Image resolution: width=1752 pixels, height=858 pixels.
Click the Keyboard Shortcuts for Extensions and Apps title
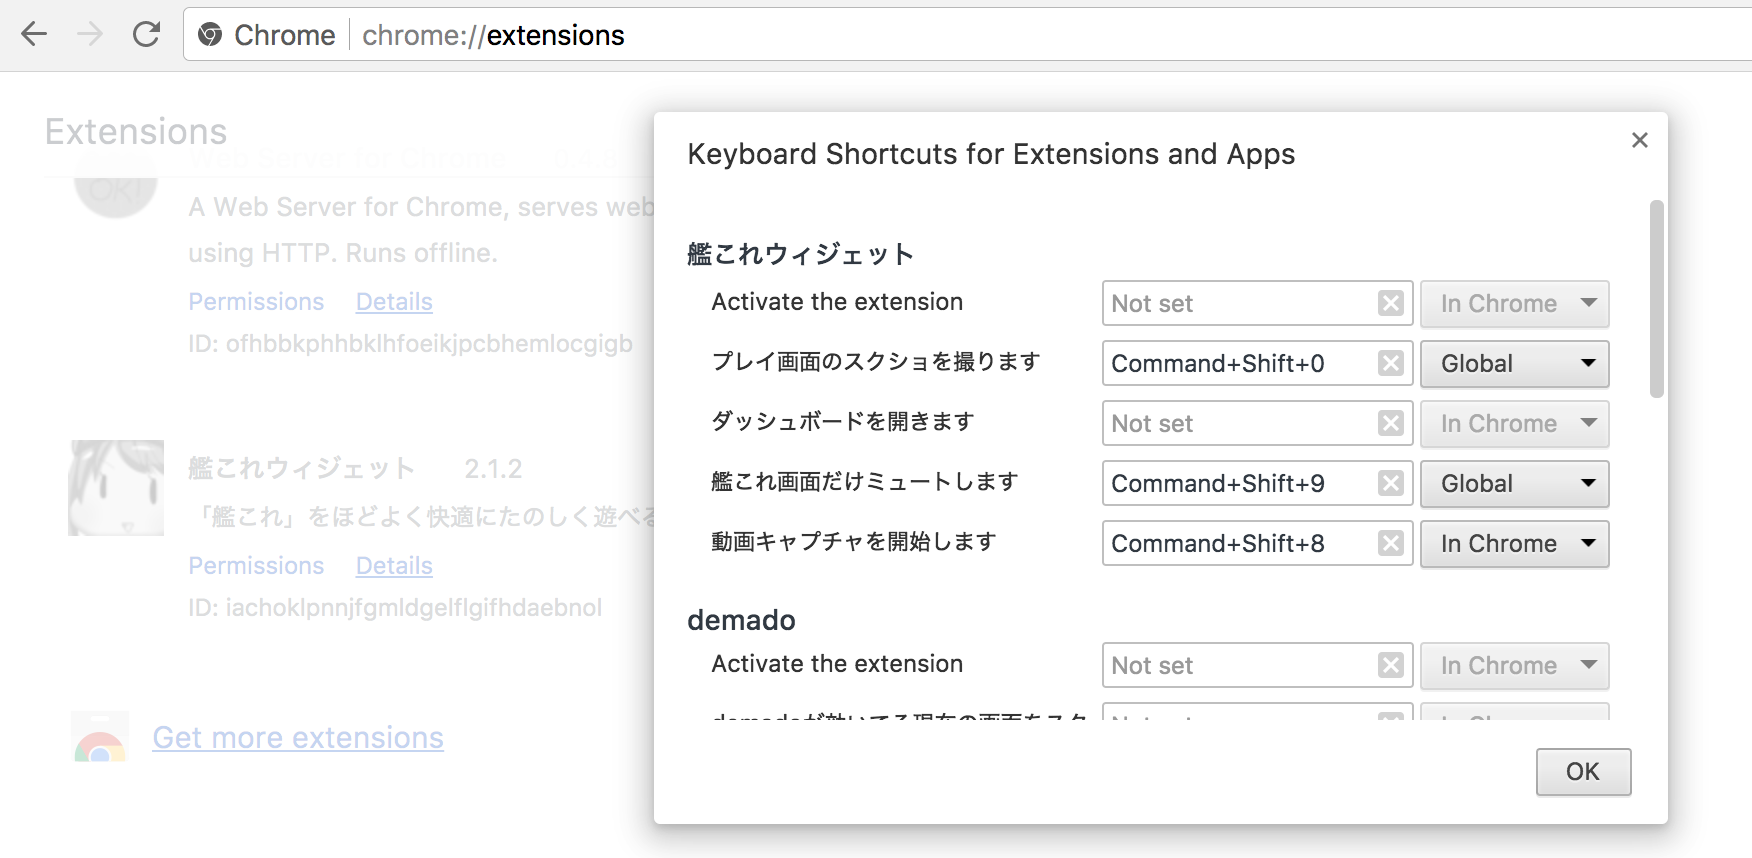tap(991, 154)
